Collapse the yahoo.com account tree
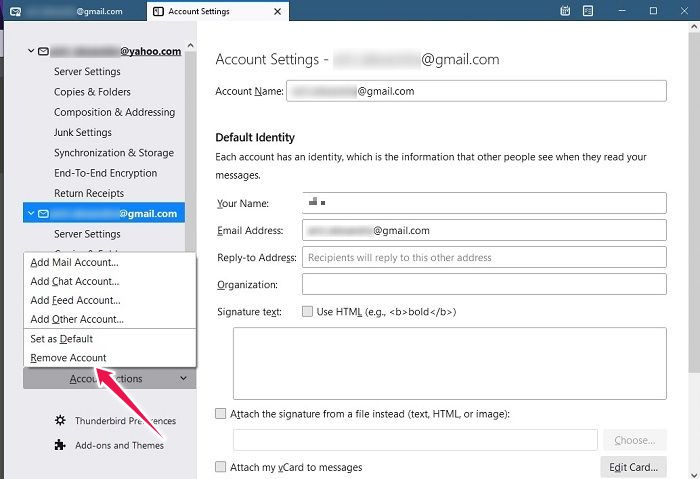This screenshot has width=700, height=479. (x=31, y=51)
